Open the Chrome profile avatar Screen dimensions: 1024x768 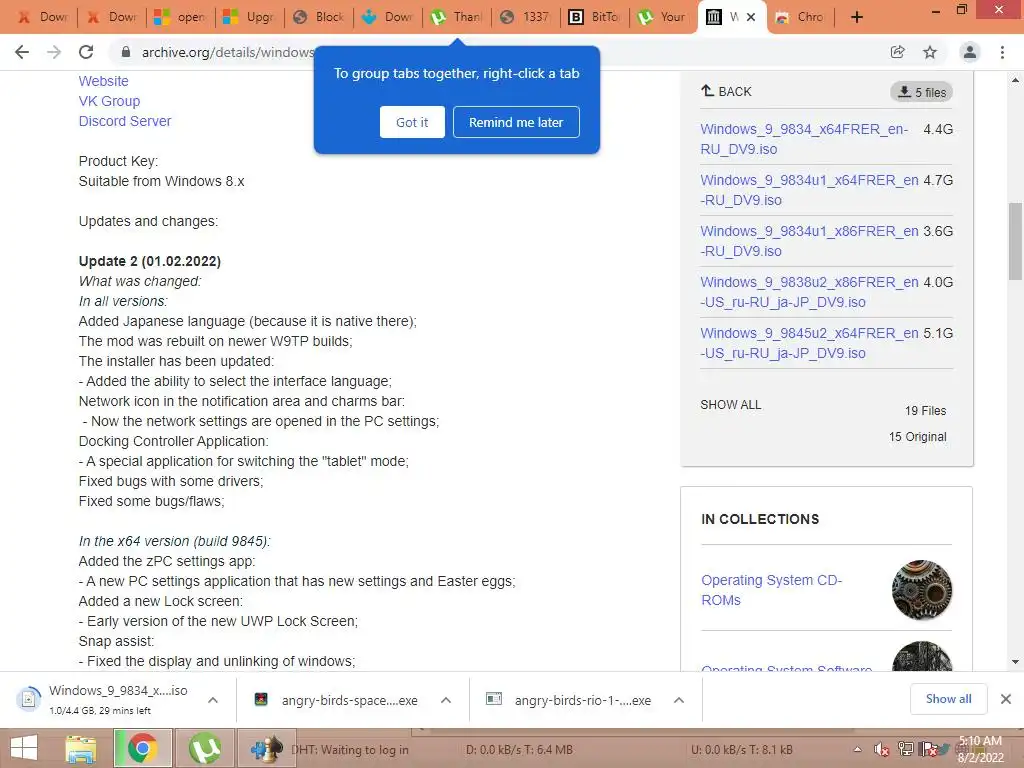[x=970, y=52]
